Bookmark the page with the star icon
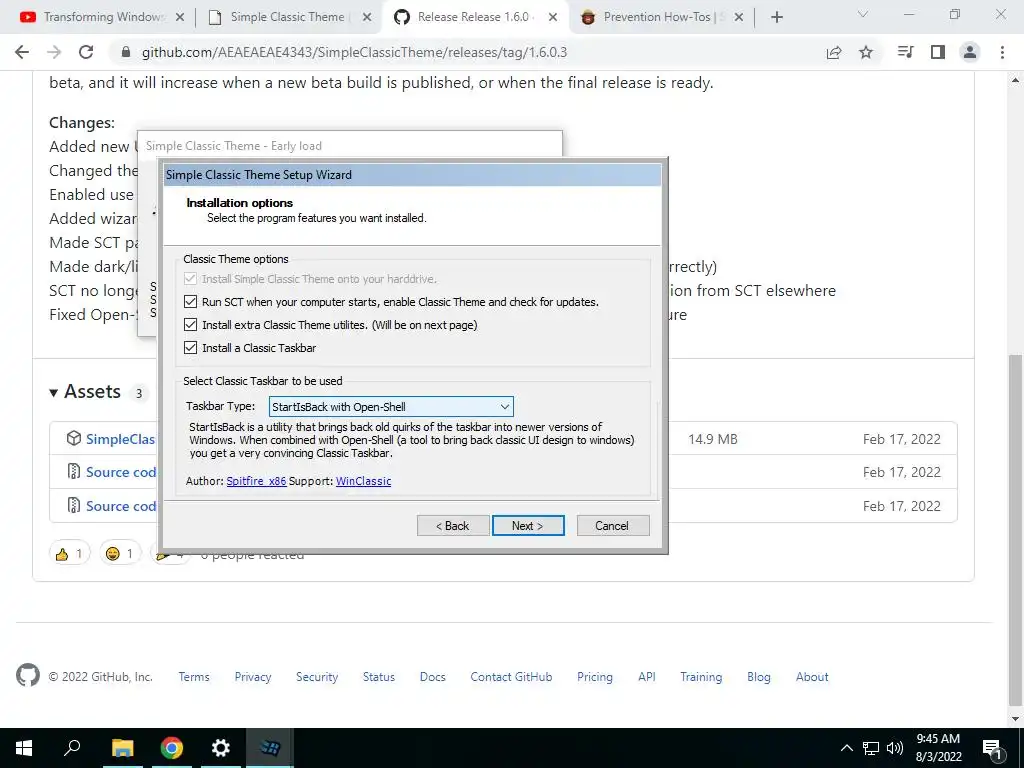The image size is (1024, 768). [866, 52]
